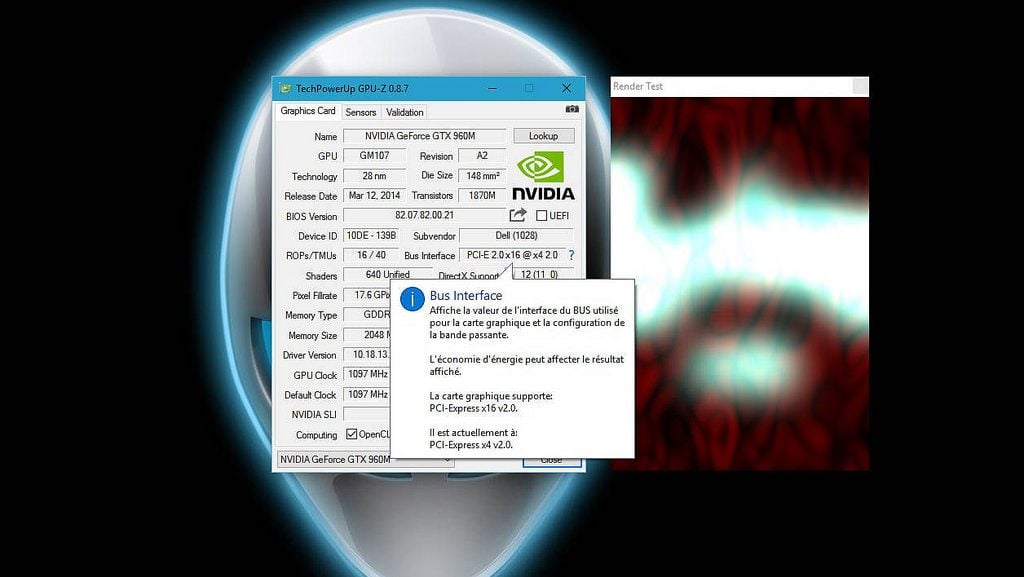Click the "Name" label
1024x577 pixels.
pos(325,136)
